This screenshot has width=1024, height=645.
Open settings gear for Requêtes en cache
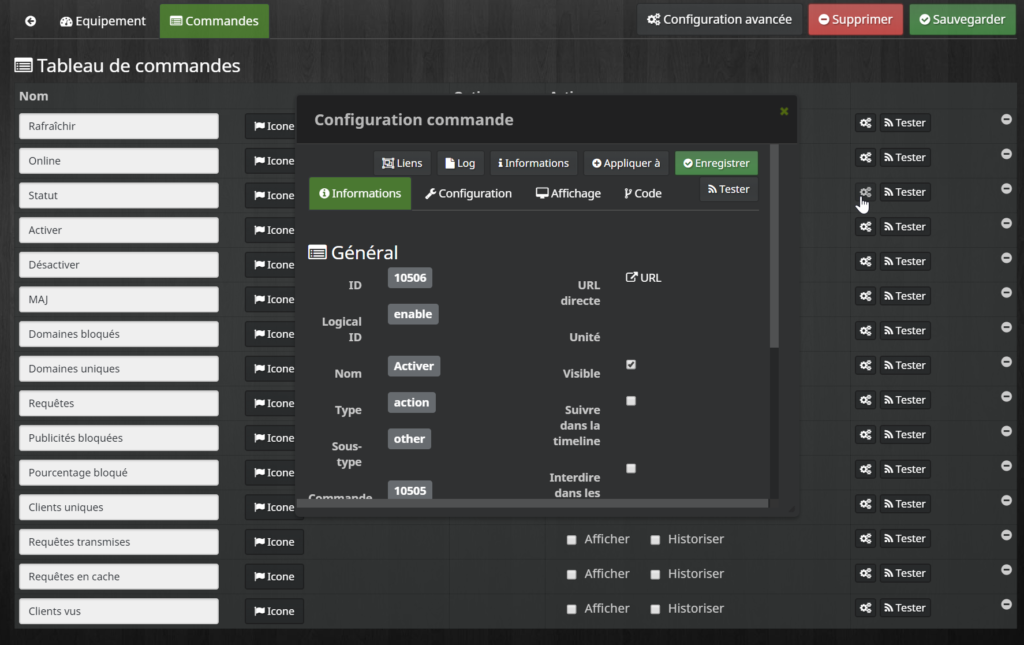[x=865, y=573]
